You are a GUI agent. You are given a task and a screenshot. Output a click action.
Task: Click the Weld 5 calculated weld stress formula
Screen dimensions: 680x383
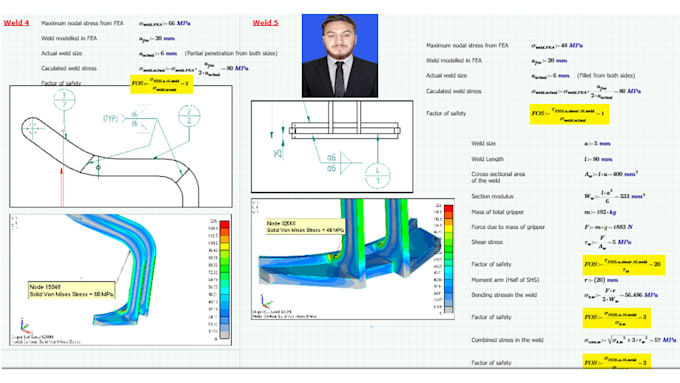[x=586, y=92]
